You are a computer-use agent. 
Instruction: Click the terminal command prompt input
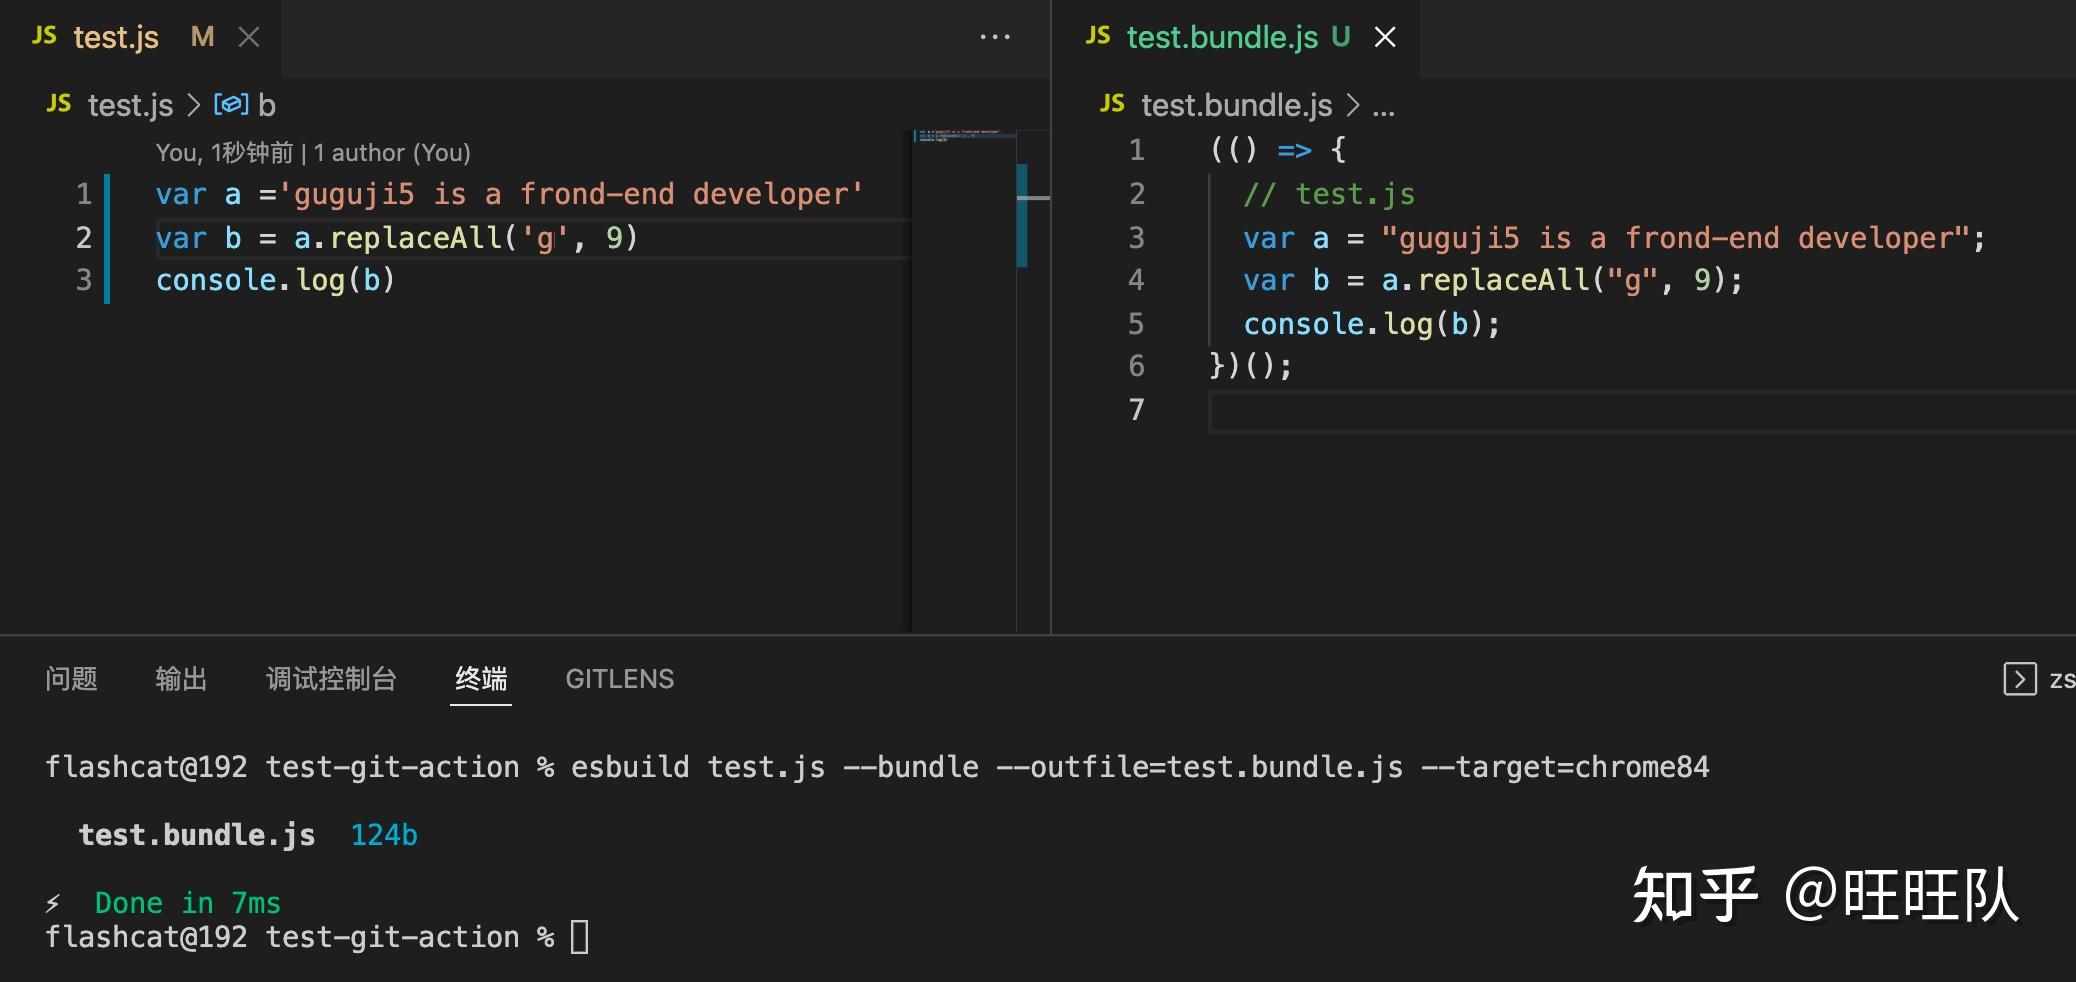(579, 937)
